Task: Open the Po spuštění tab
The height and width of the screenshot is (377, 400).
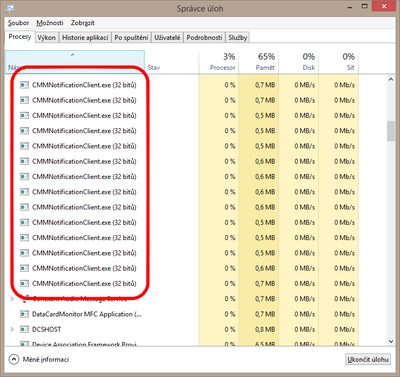Action: (x=131, y=38)
